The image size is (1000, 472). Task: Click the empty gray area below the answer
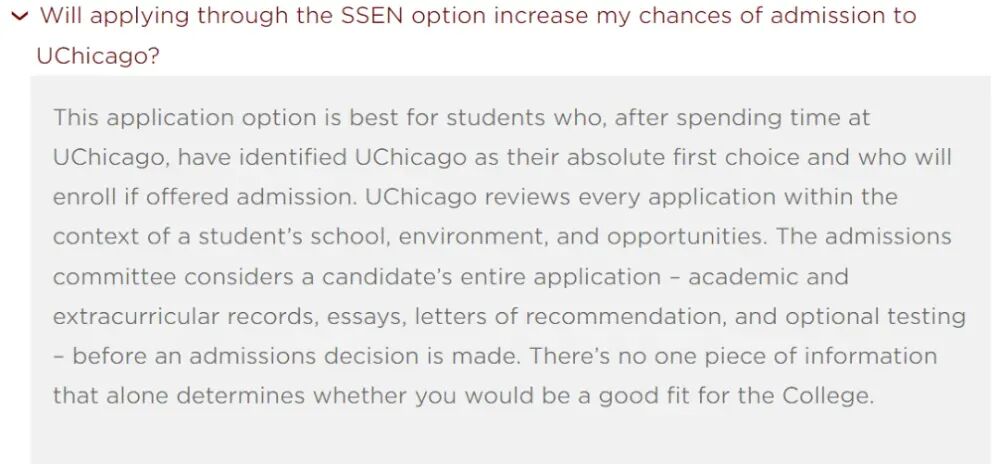(510, 437)
